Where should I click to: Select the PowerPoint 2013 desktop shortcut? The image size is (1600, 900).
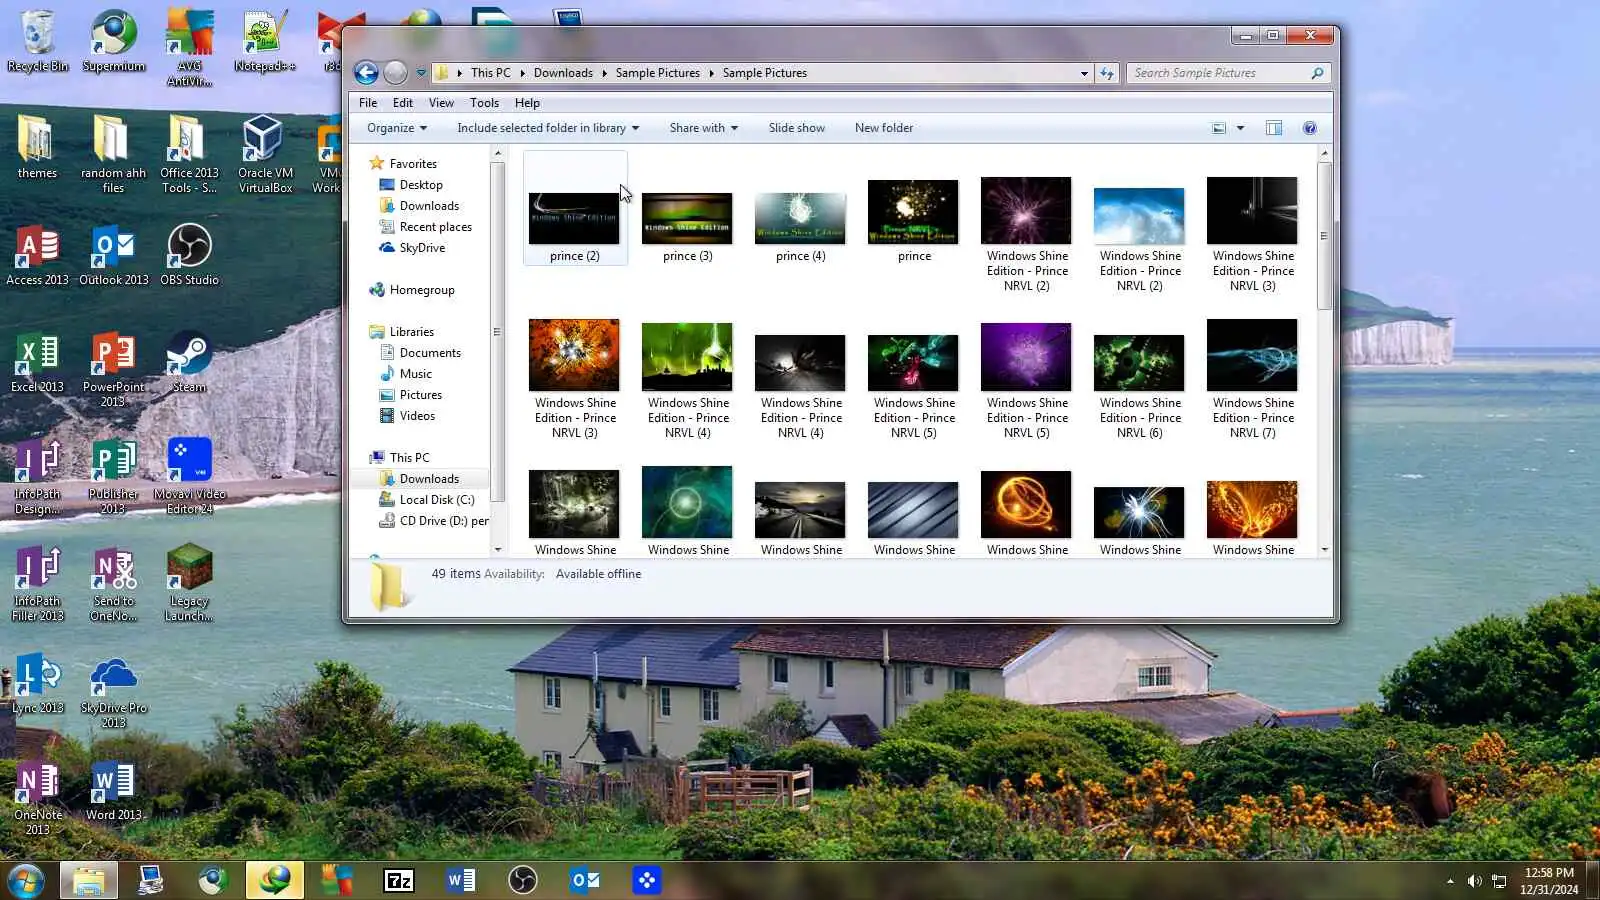tap(113, 368)
